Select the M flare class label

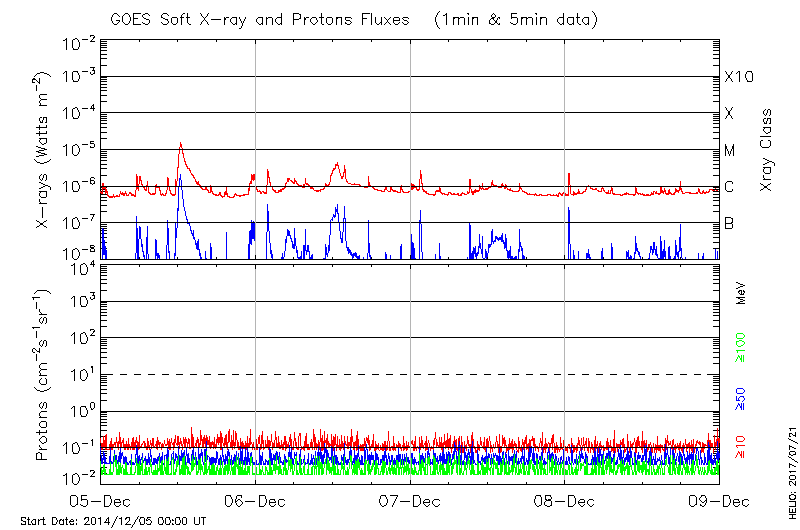tap(730, 150)
